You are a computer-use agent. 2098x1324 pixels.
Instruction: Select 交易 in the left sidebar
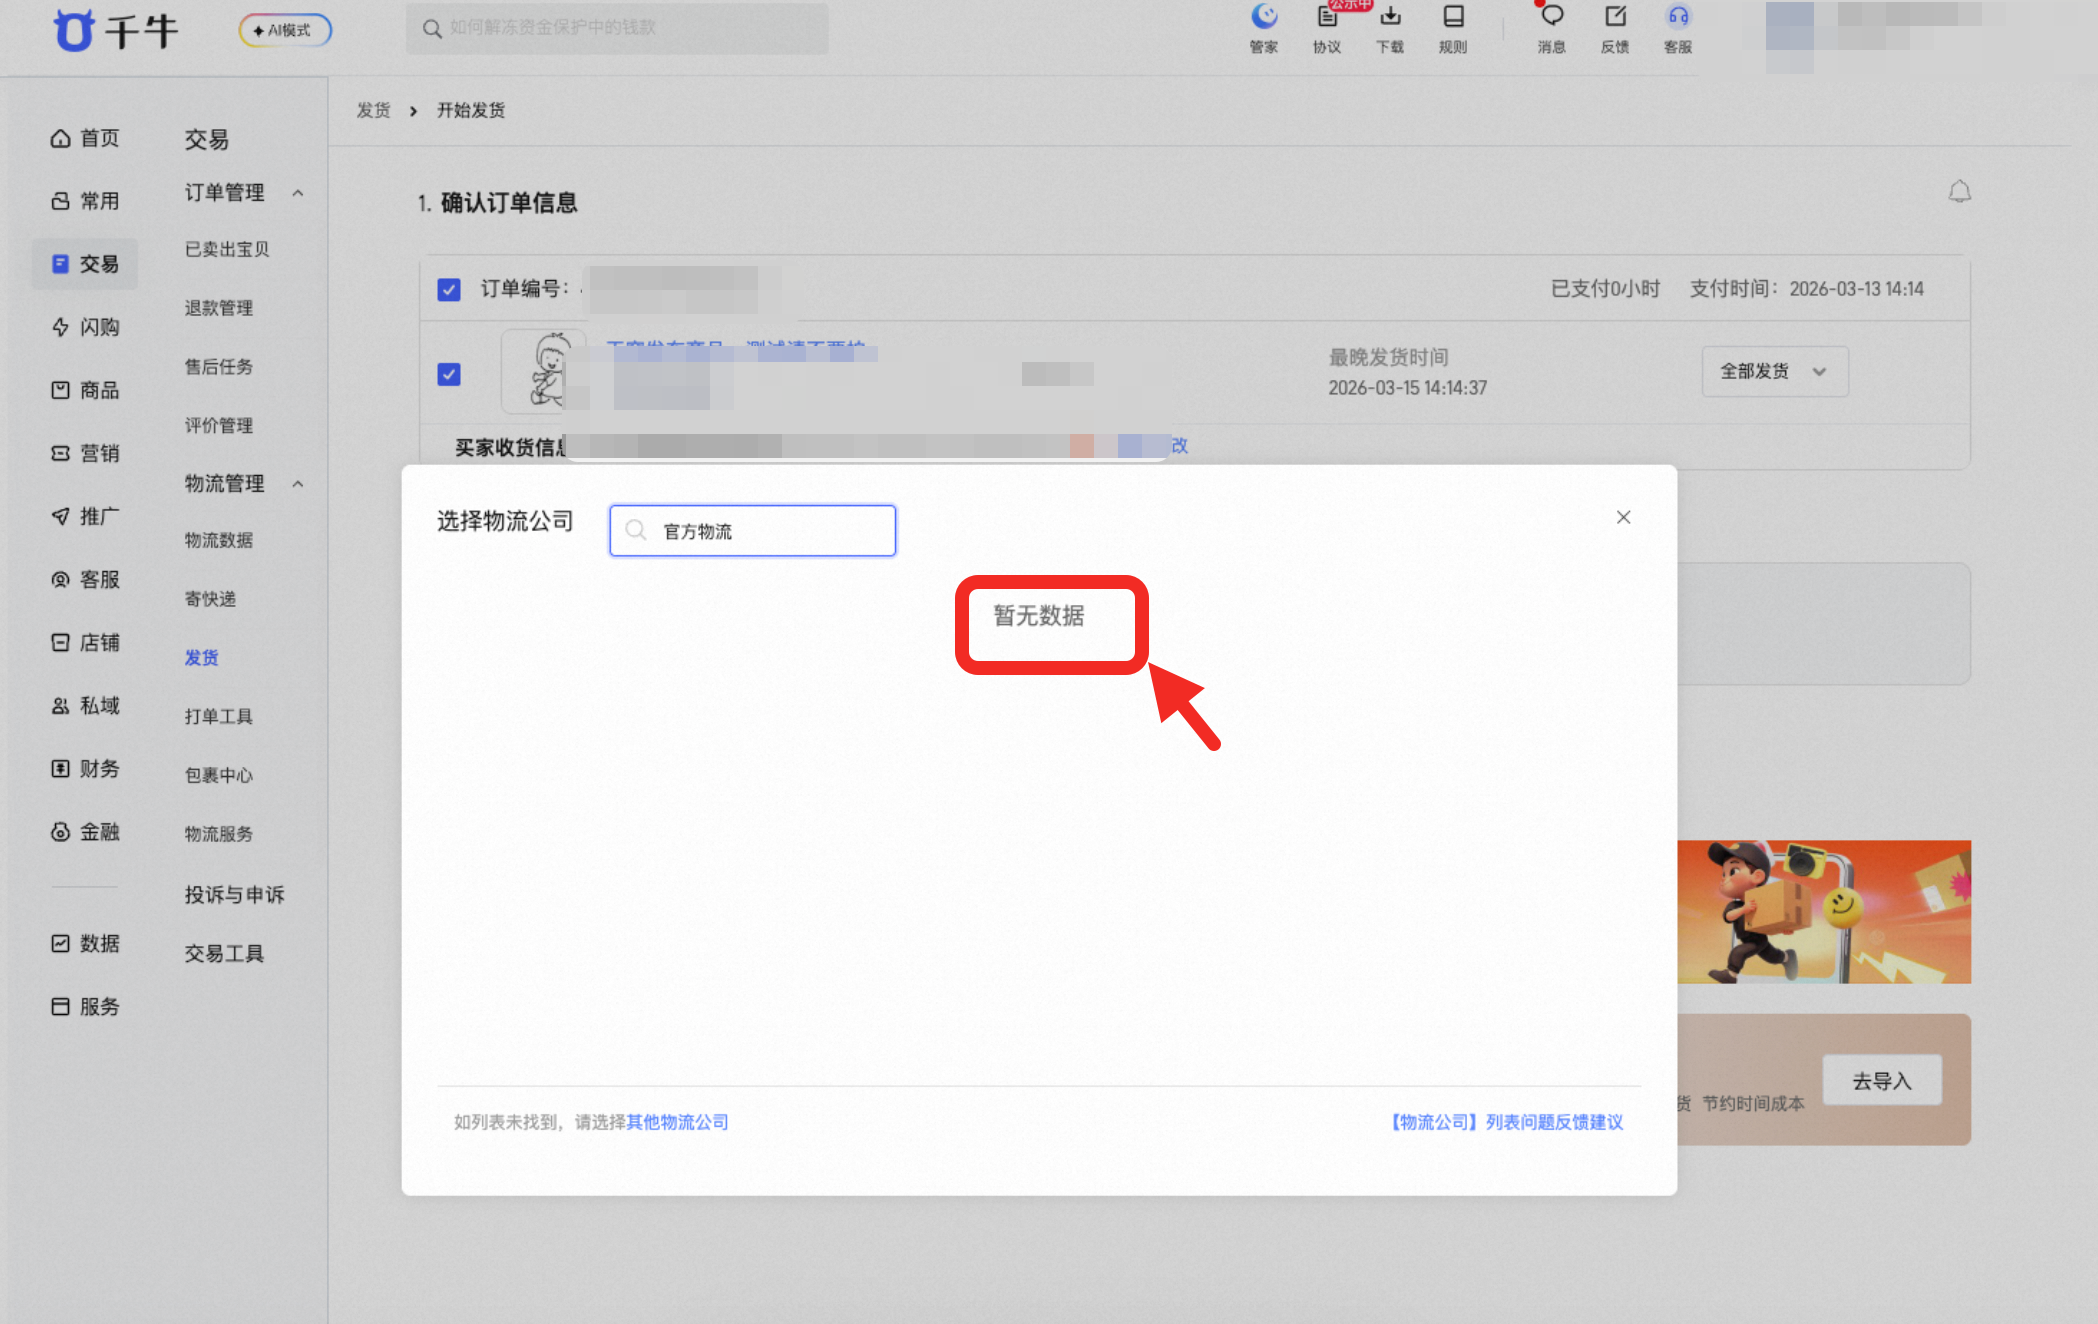[85, 264]
